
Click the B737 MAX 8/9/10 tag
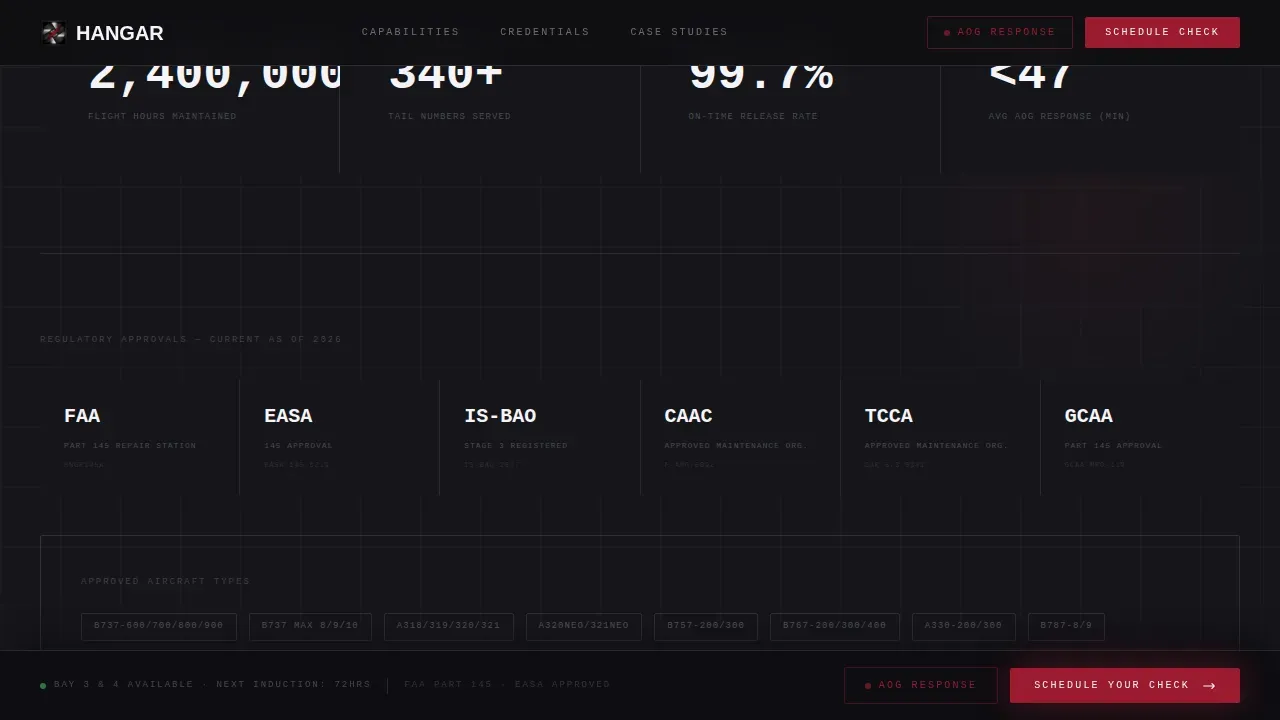(310, 626)
